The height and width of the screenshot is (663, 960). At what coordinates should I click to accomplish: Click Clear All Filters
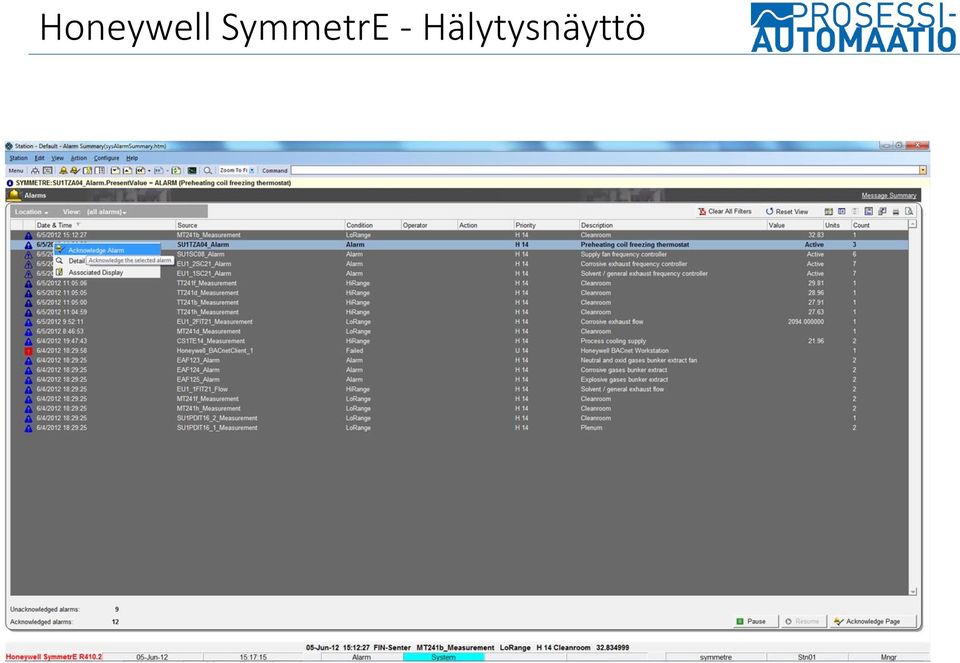[x=725, y=211]
